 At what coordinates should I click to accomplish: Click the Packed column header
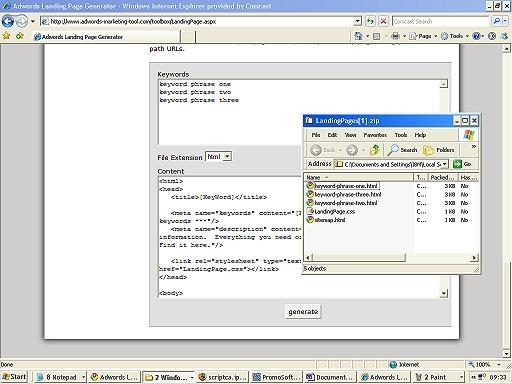click(442, 177)
